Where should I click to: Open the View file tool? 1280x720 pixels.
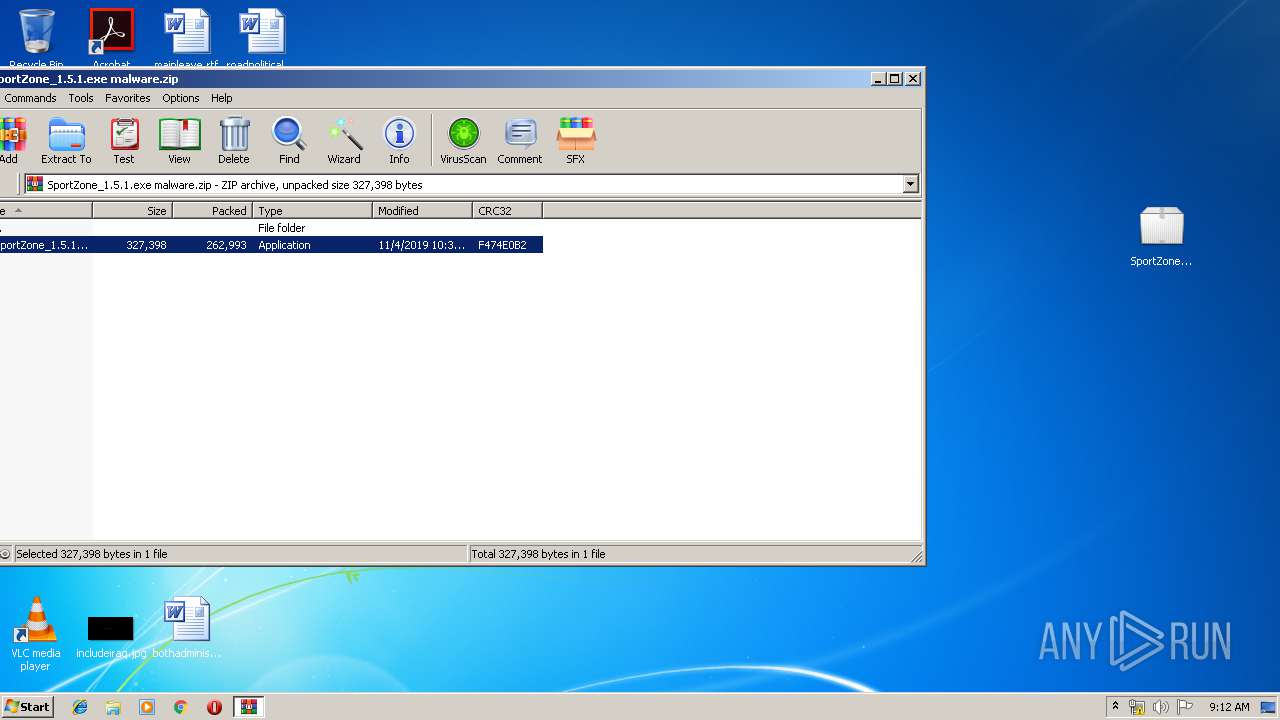tap(179, 141)
